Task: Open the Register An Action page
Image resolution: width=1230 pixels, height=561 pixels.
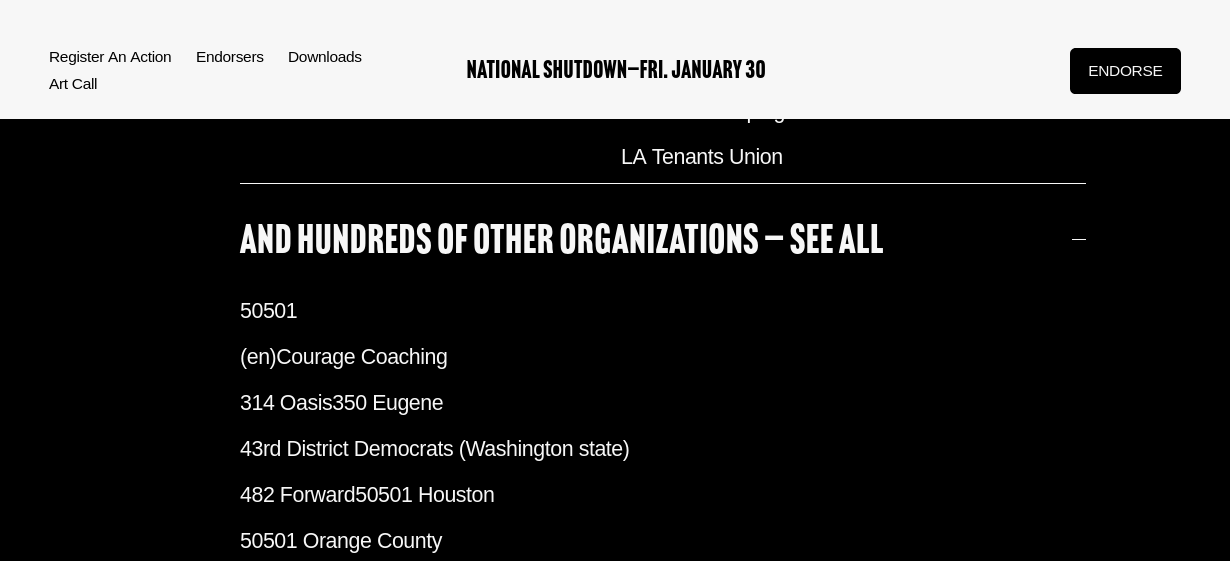Action: click(x=110, y=57)
